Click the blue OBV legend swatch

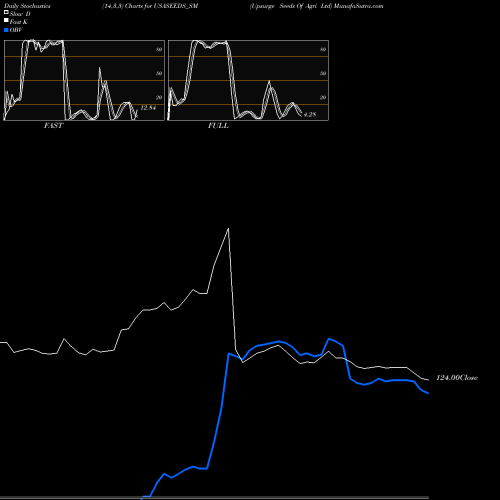[6, 30]
